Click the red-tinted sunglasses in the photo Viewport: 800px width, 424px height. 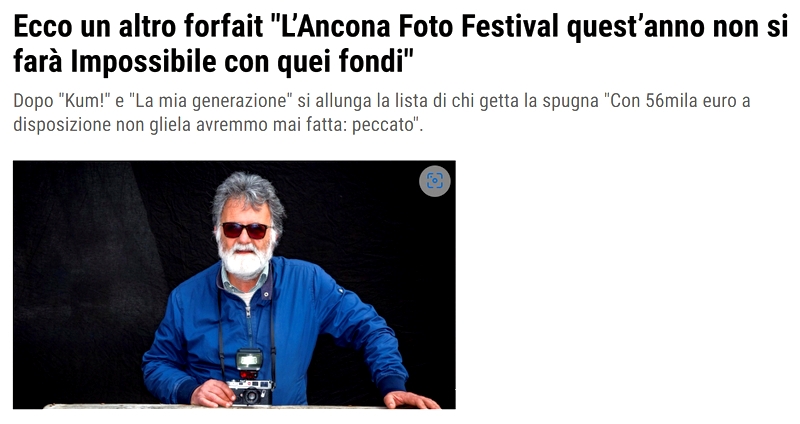245,230
